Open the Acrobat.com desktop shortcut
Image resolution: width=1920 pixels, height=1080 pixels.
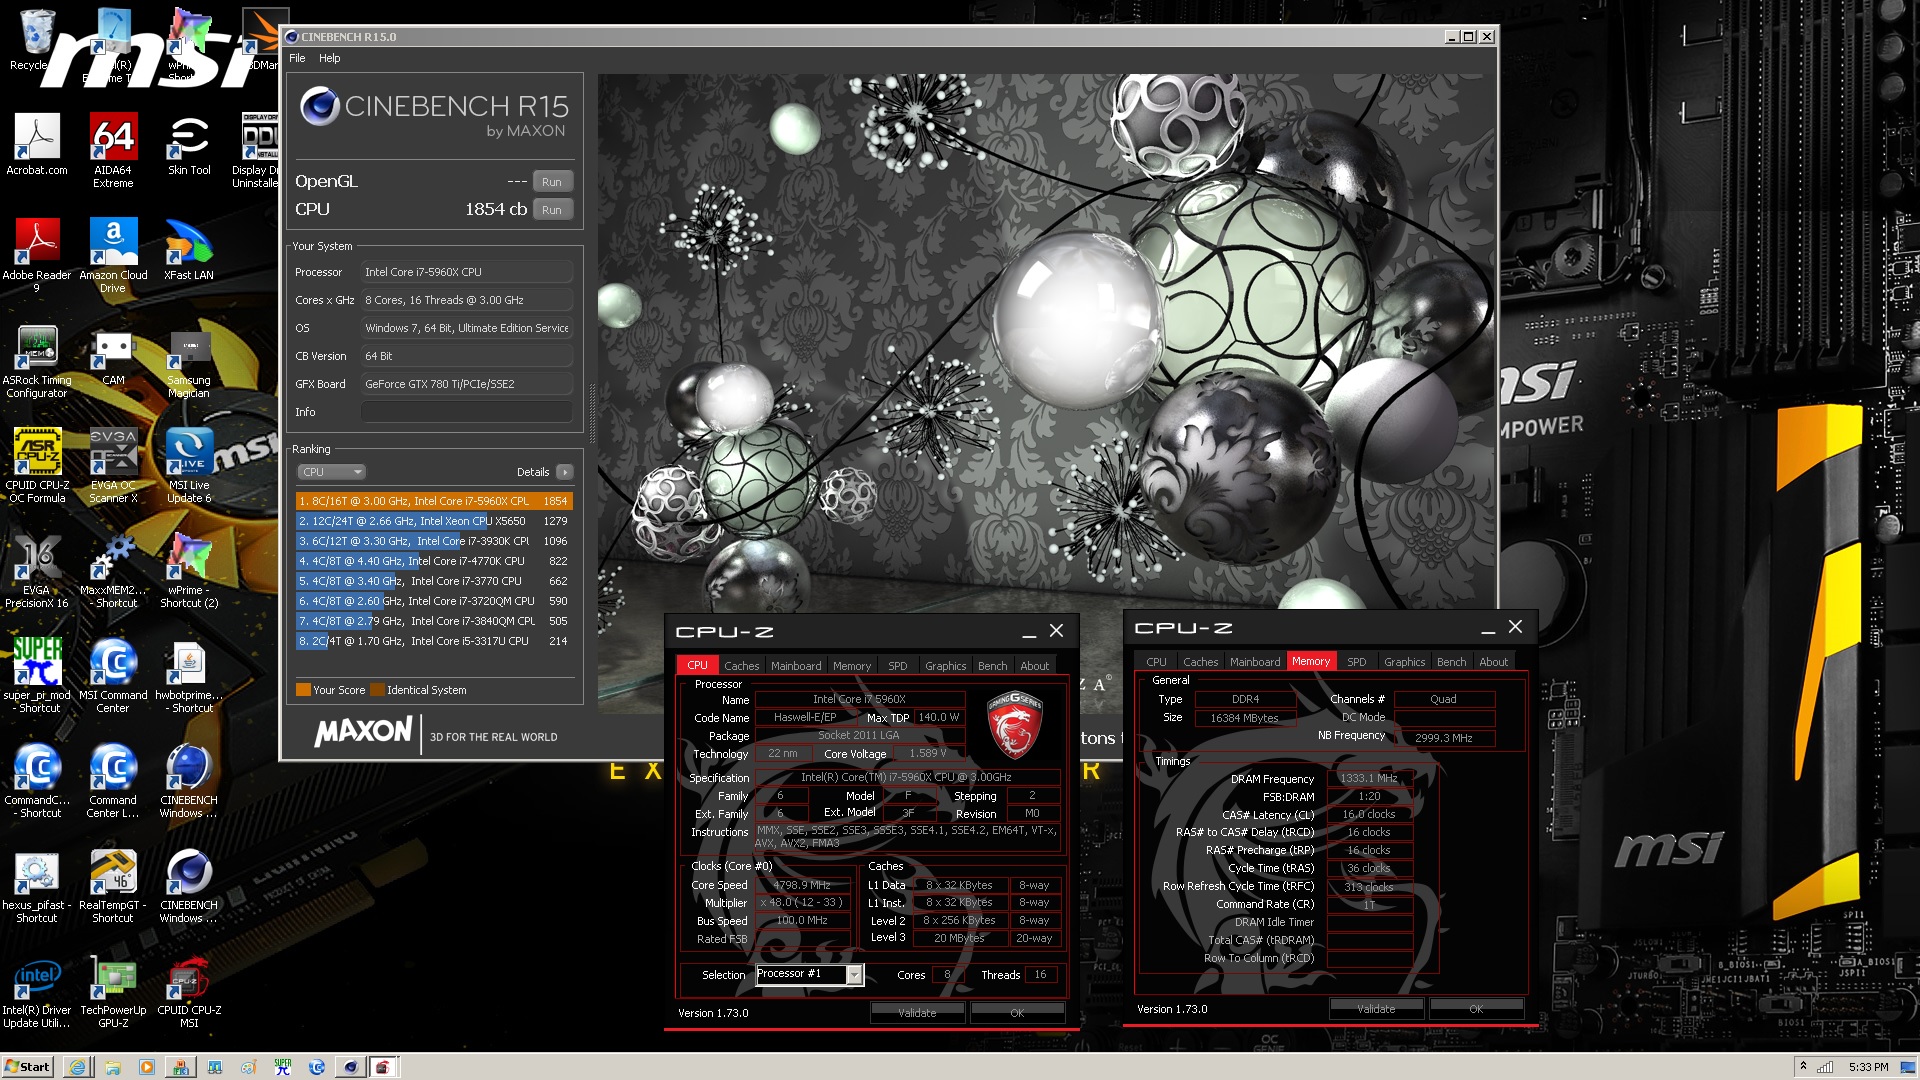point(37,145)
